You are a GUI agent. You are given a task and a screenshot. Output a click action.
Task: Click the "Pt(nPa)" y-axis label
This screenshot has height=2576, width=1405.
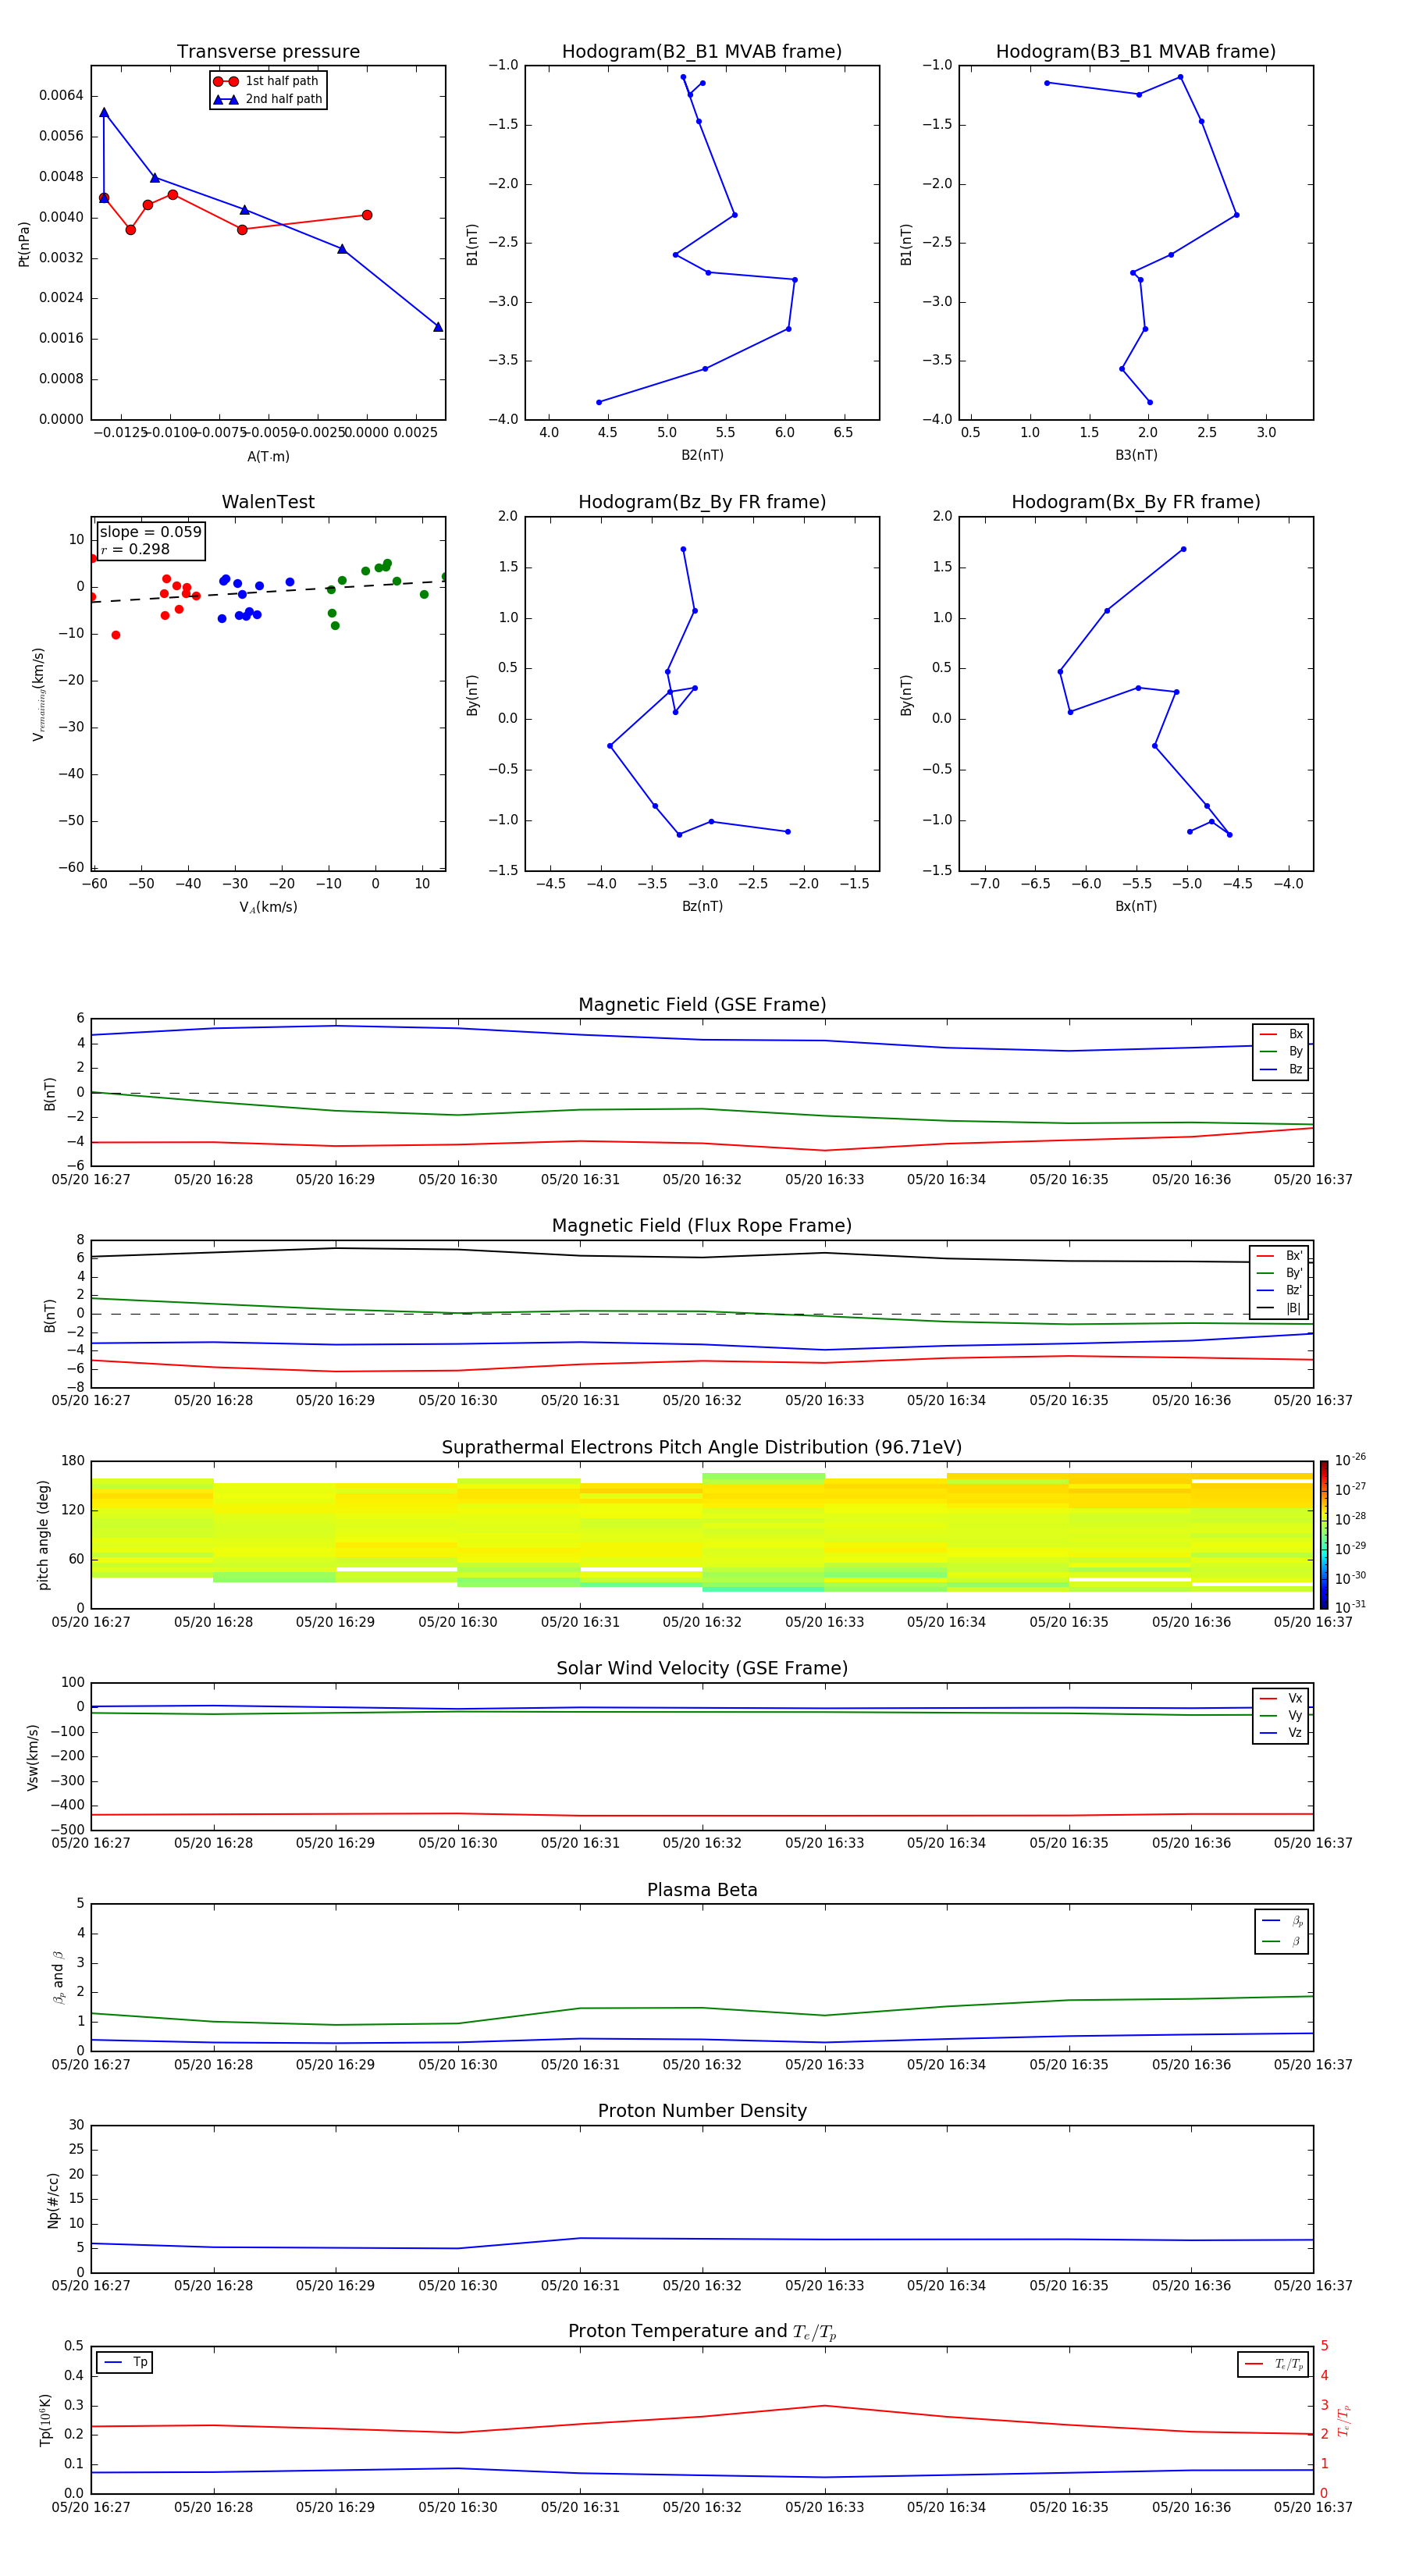coord(24,243)
